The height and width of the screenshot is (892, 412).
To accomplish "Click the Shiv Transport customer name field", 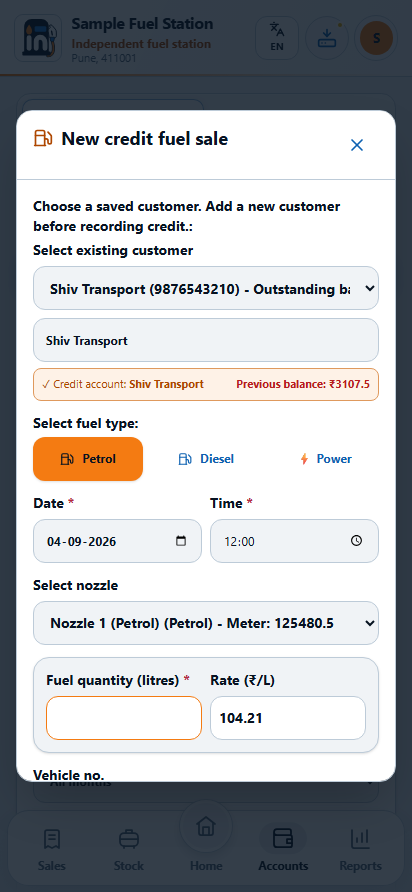I will pos(206,340).
